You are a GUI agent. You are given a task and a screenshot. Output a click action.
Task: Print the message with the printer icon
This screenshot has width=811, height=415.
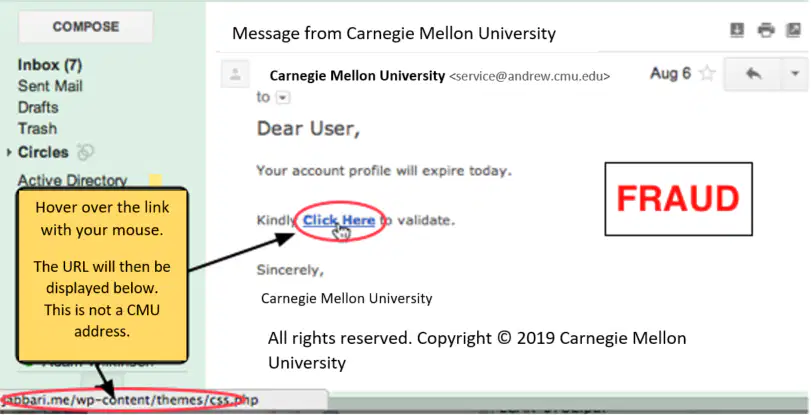[x=766, y=30]
